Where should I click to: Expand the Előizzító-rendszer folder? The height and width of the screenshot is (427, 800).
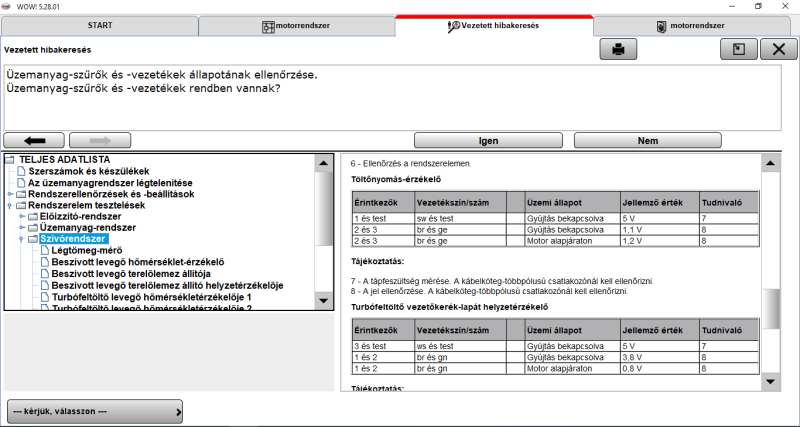pyautogui.click(x=21, y=217)
